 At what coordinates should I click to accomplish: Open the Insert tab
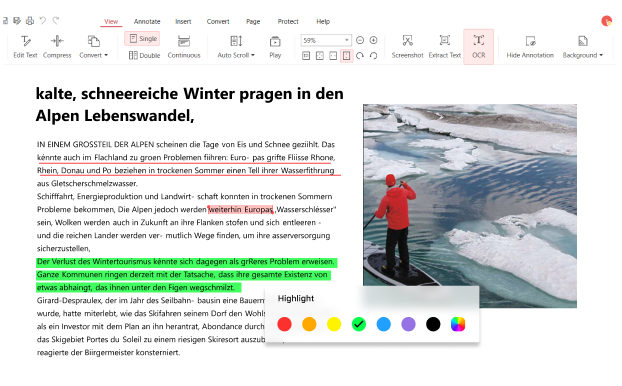tap(183, 21)
